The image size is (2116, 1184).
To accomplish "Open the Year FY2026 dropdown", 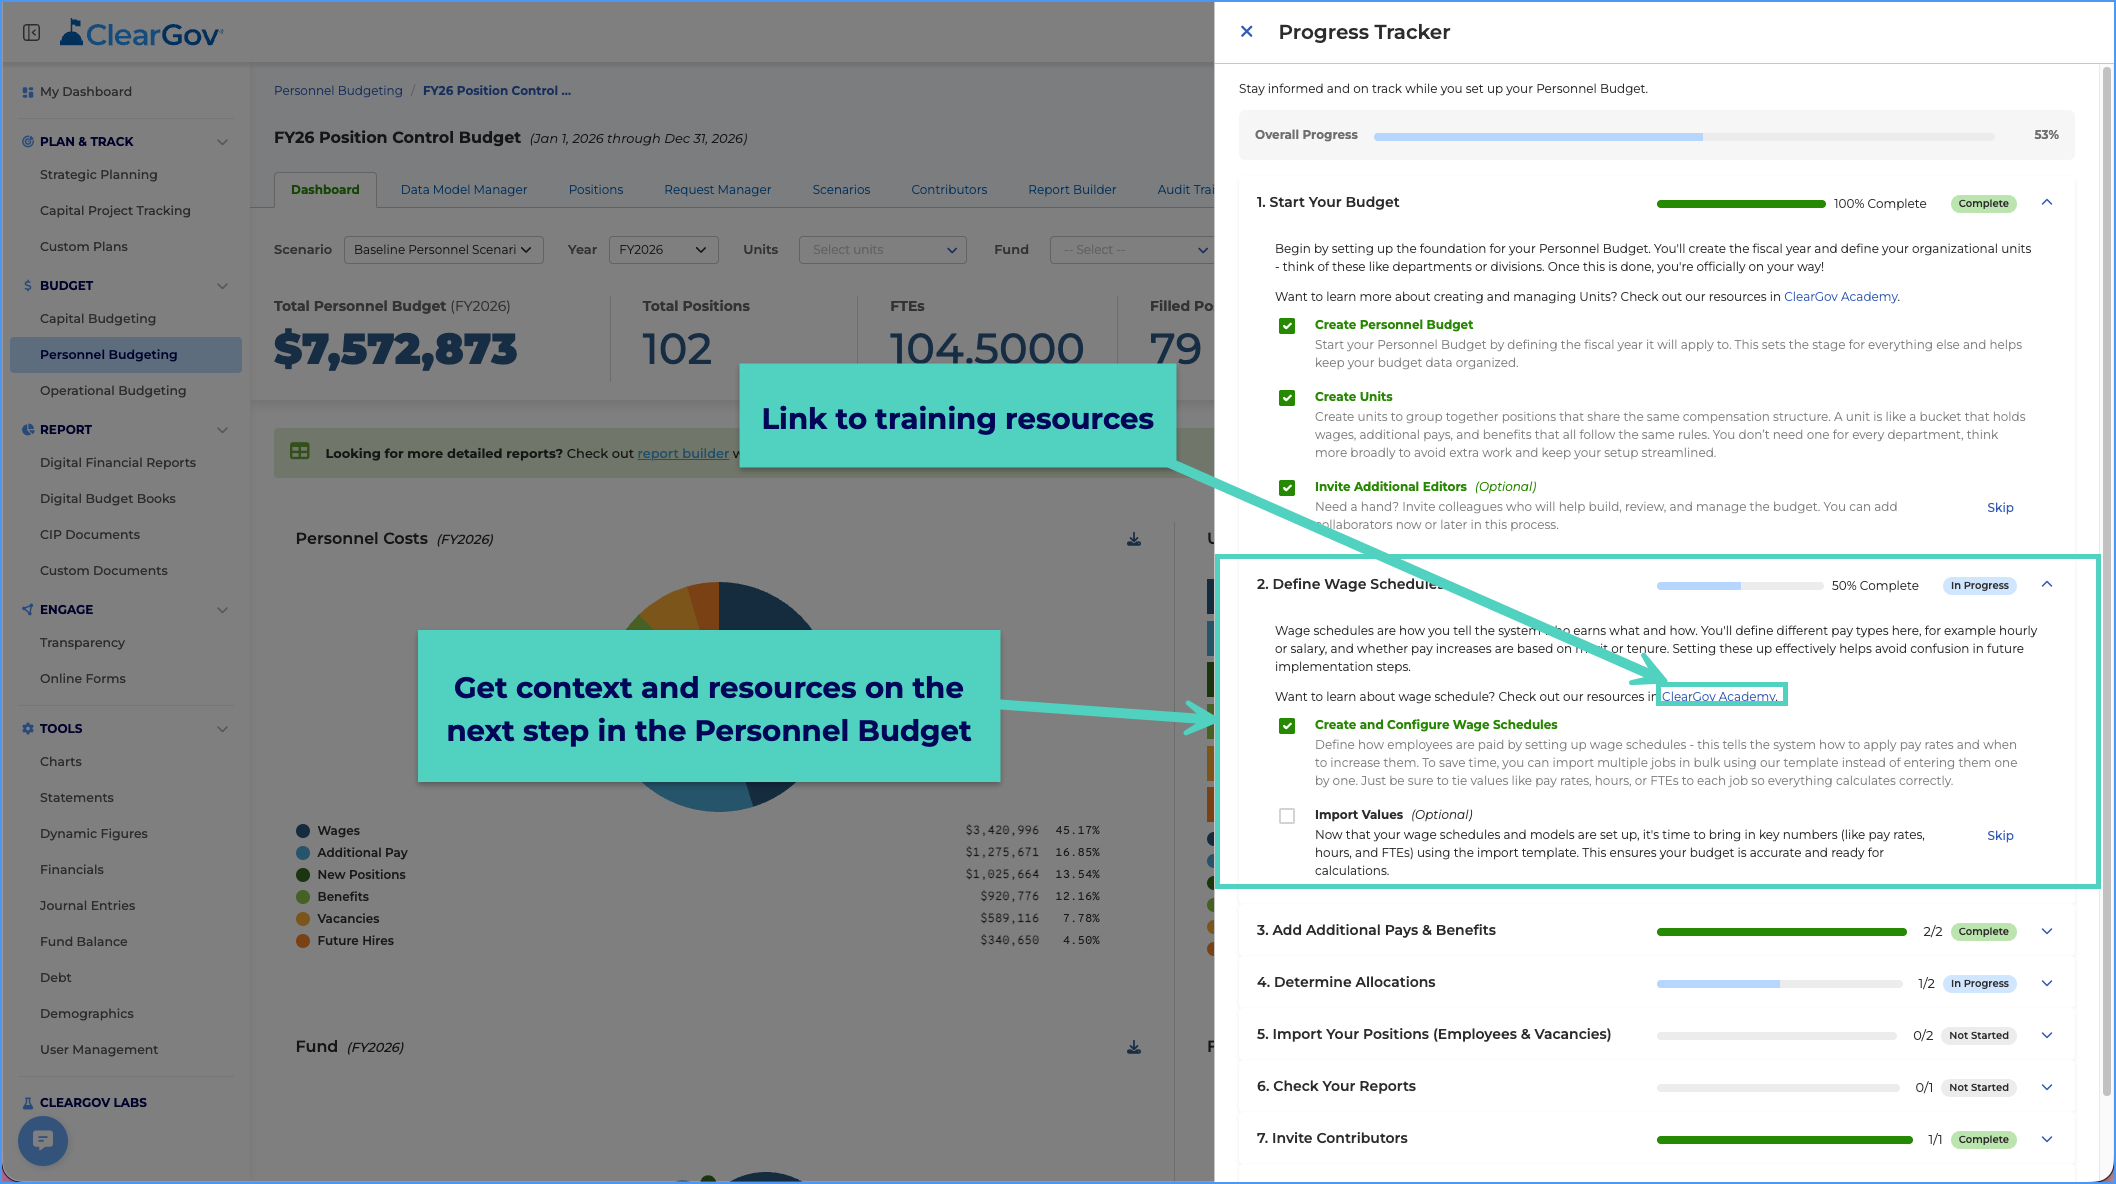I will click(663, 250).
